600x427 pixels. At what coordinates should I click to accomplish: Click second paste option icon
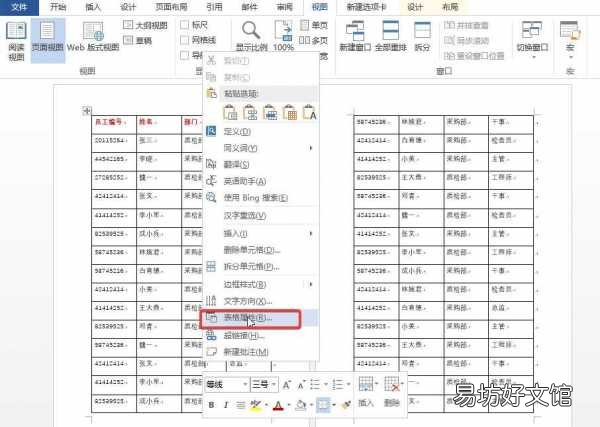[250, 112]
